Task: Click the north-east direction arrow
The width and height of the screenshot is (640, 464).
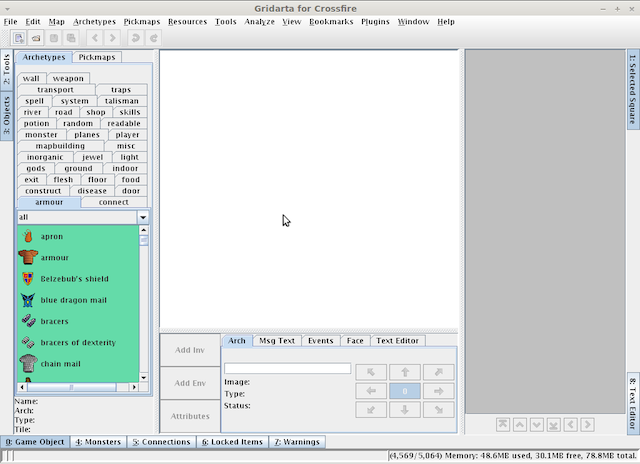Action: point(439,372)
